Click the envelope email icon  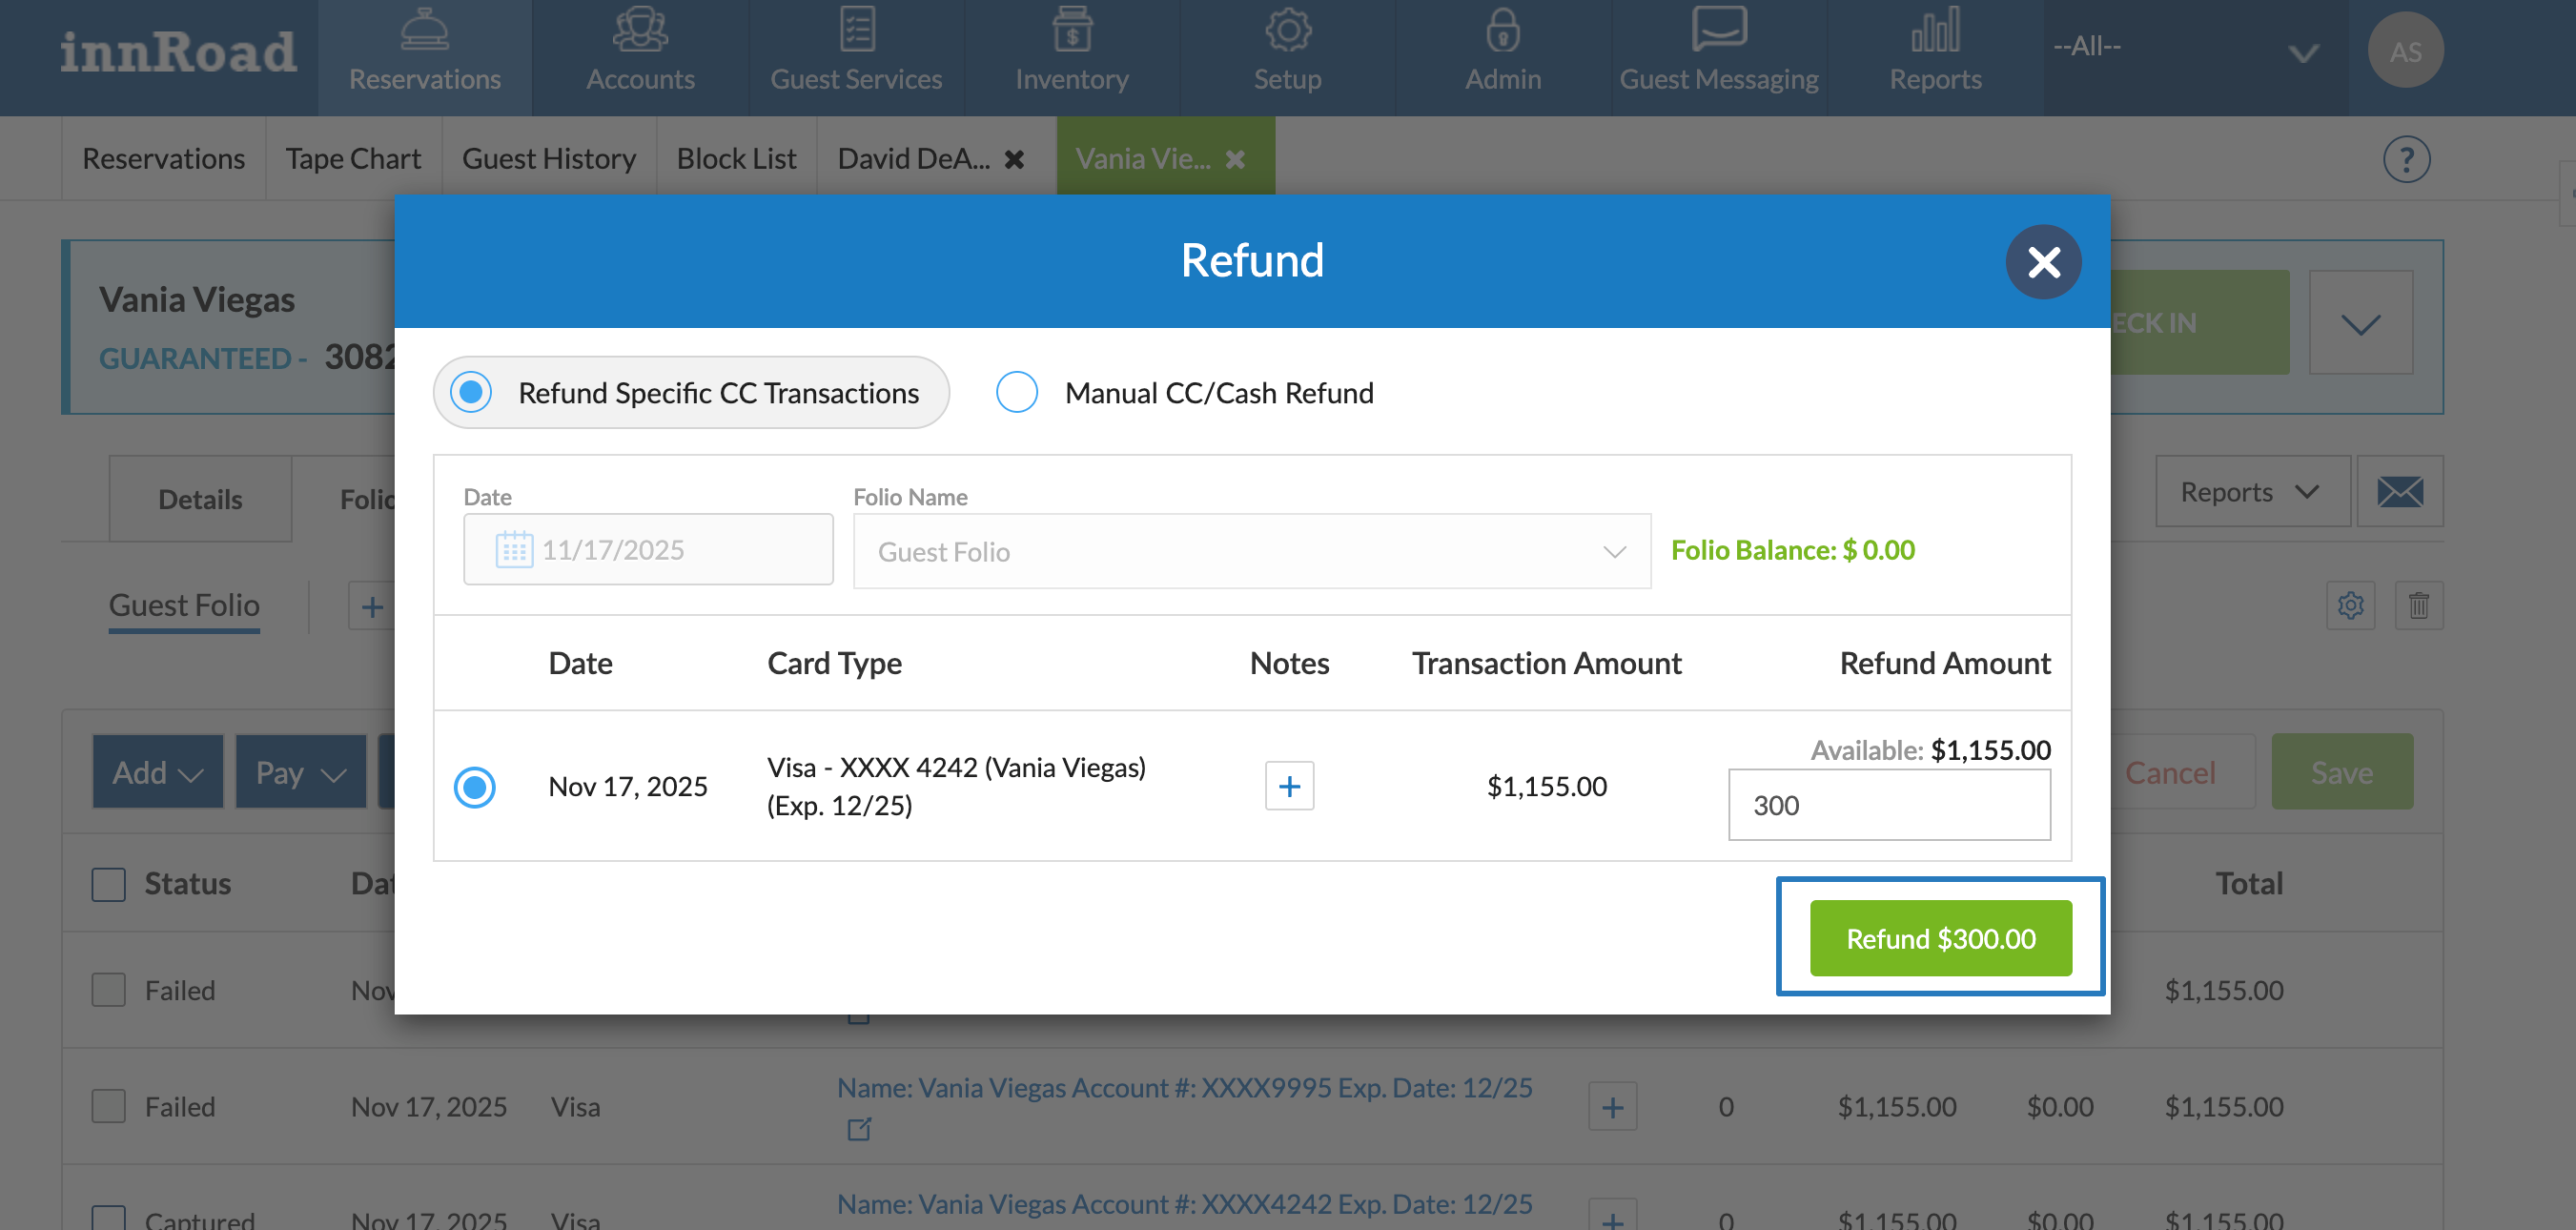point(2399,492)
